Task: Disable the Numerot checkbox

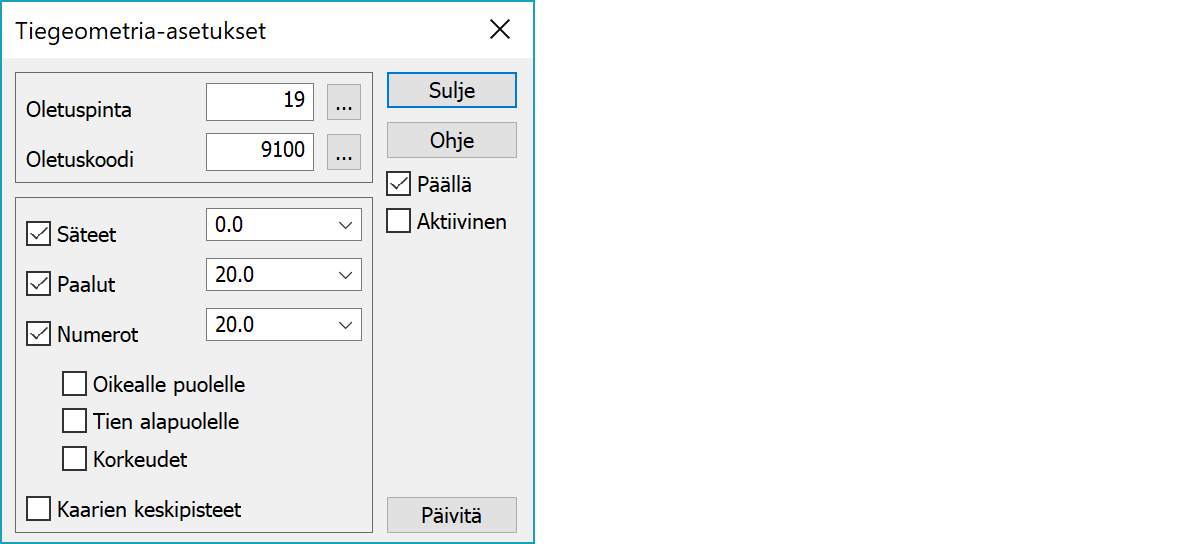Action: (x=39, y=334)
